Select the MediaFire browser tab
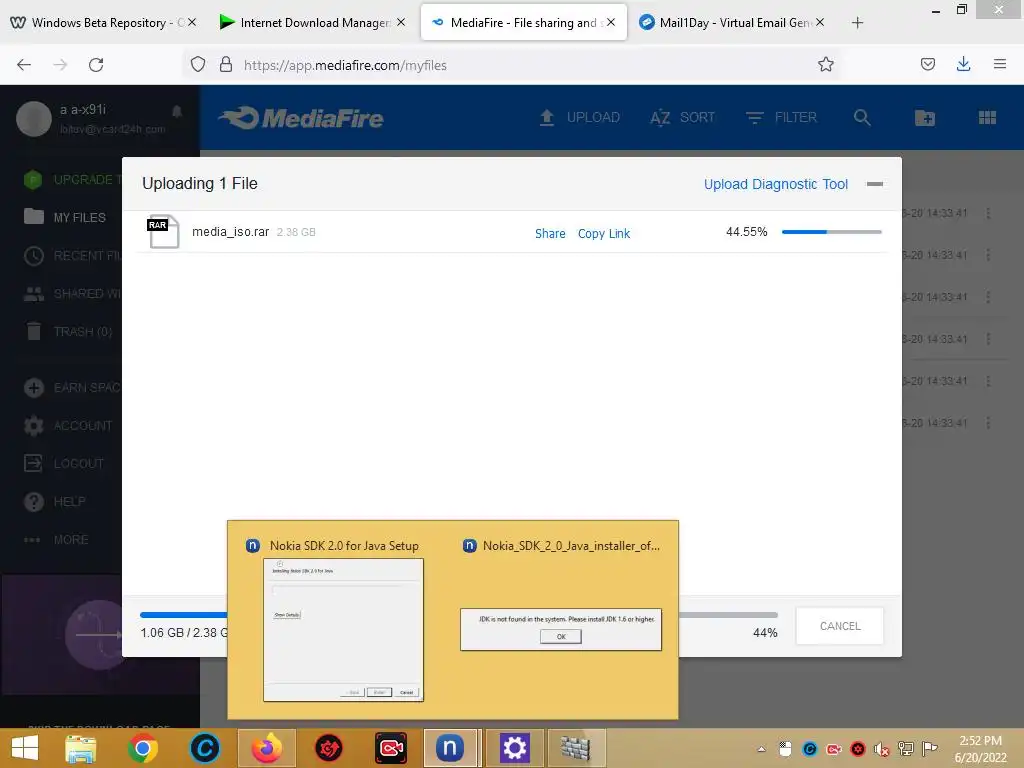 click(523, 22)
